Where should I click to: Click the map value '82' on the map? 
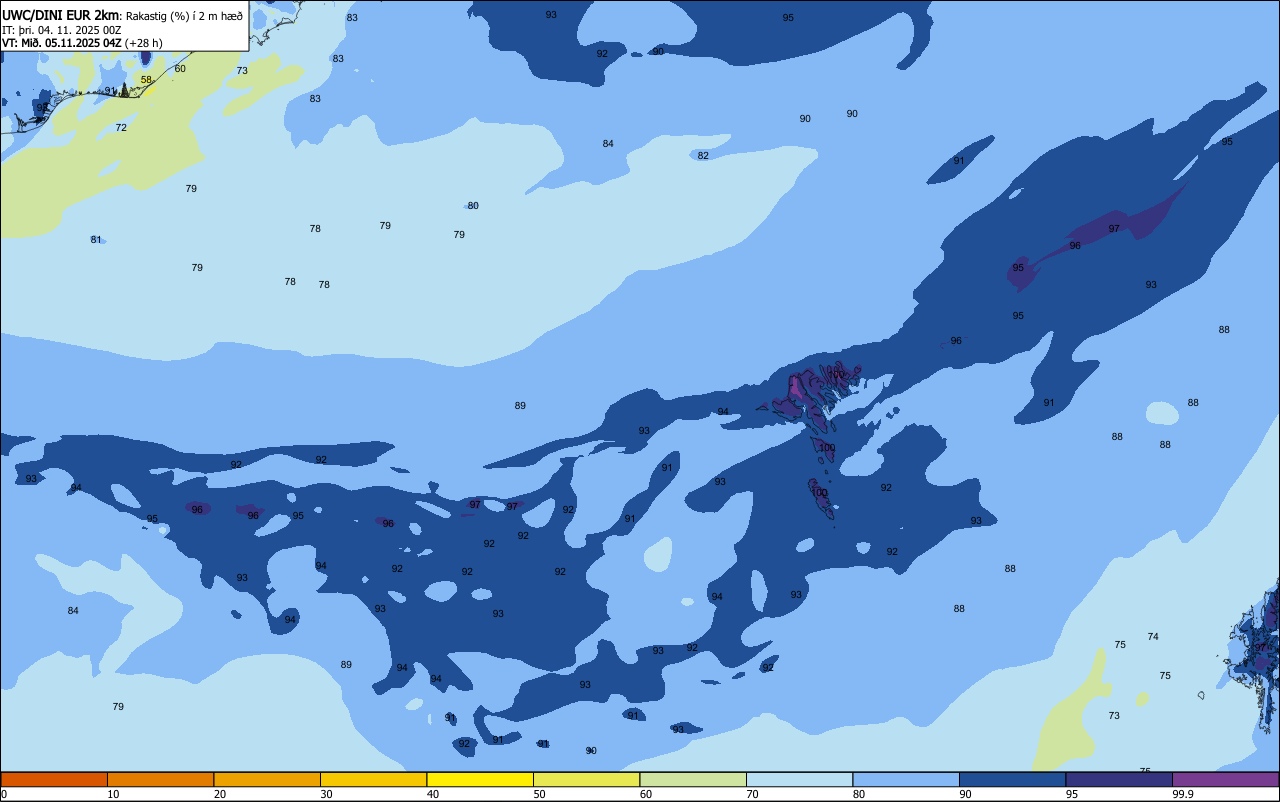tap(703, 156)
